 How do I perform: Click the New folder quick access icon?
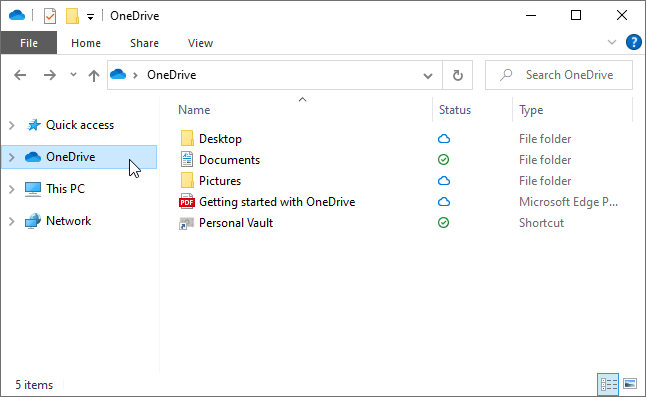point(72,16)
